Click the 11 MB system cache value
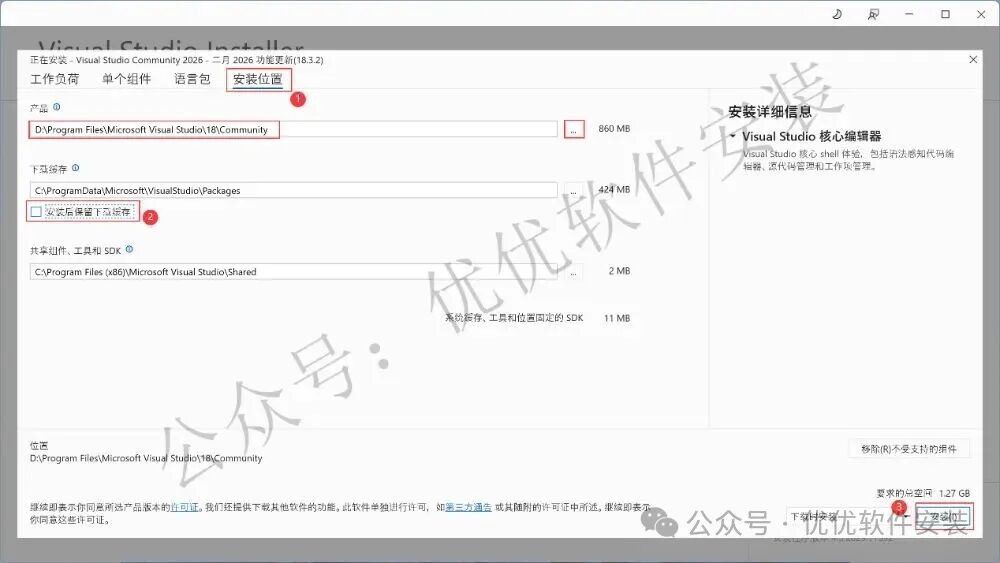Viewport: 1000px width, 563px height. coord(617,318)
